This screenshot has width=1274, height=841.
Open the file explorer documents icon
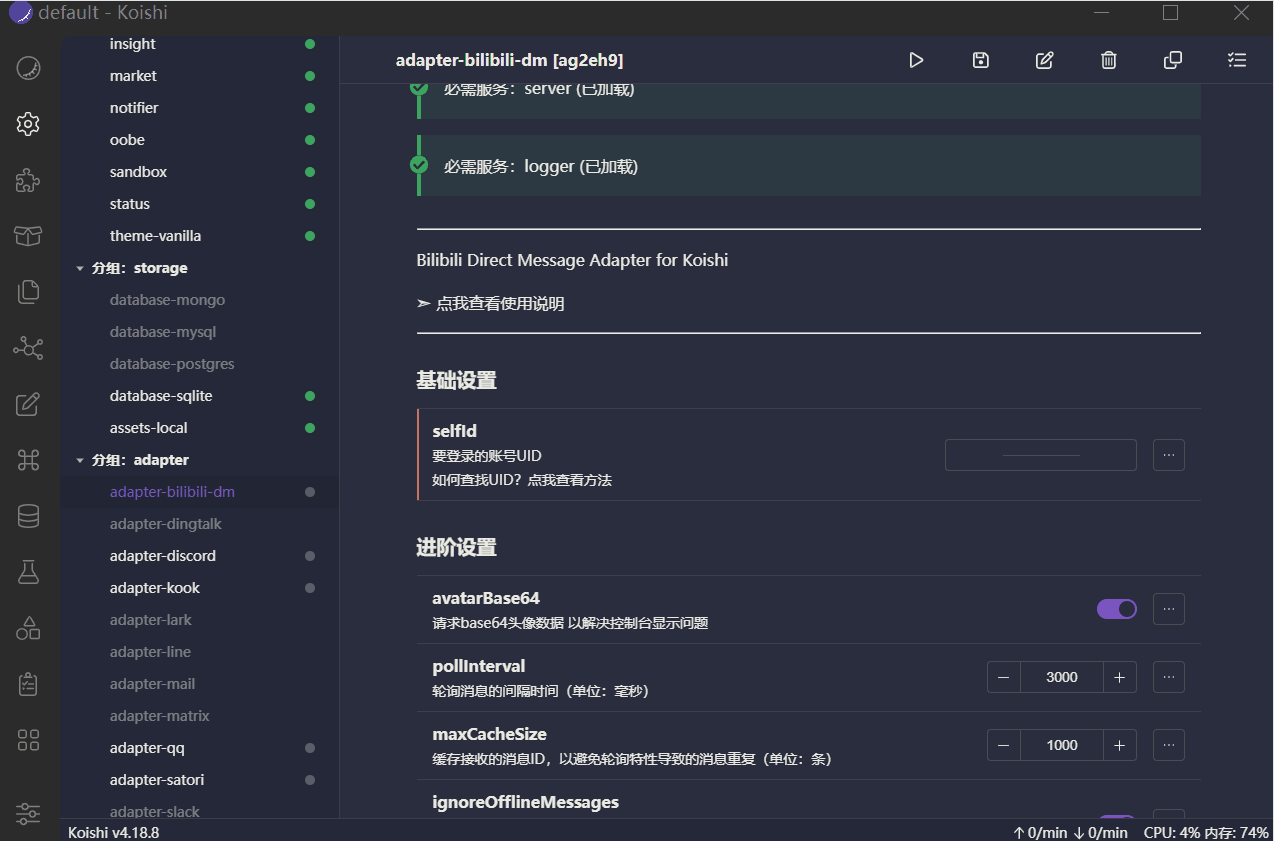(28, 292)
